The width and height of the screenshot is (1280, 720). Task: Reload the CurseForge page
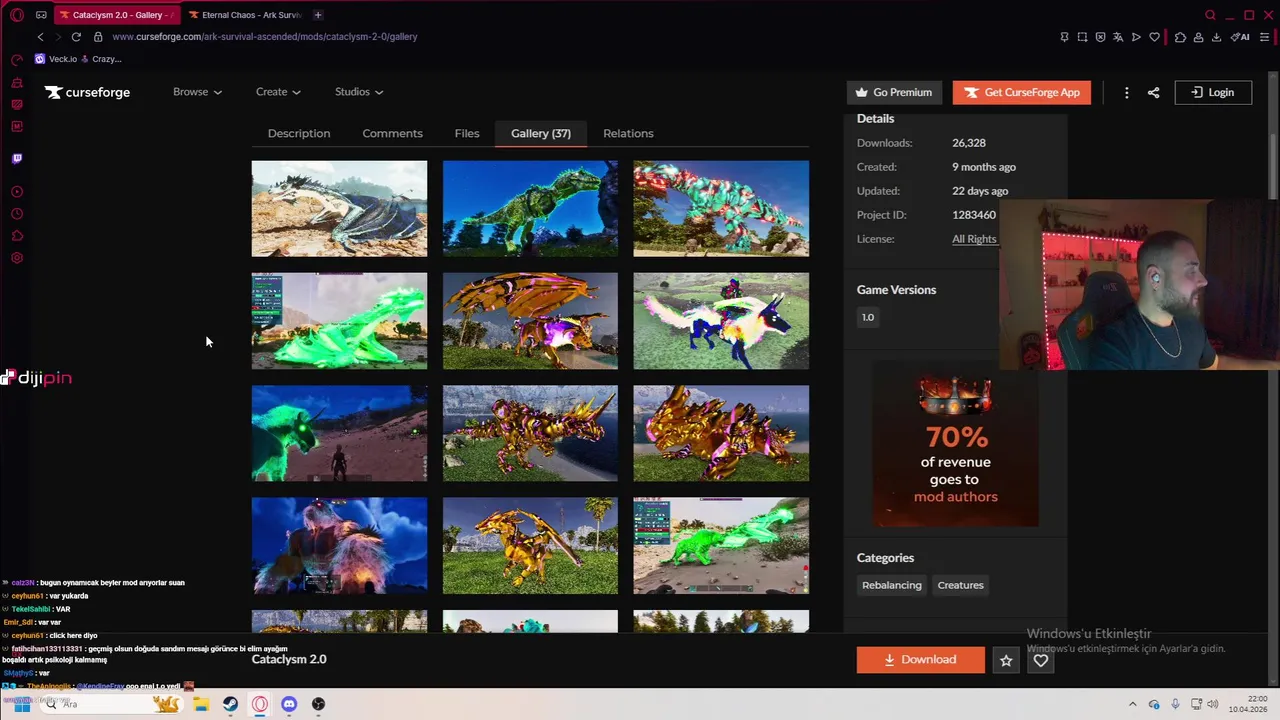click(x=76, y=37)
